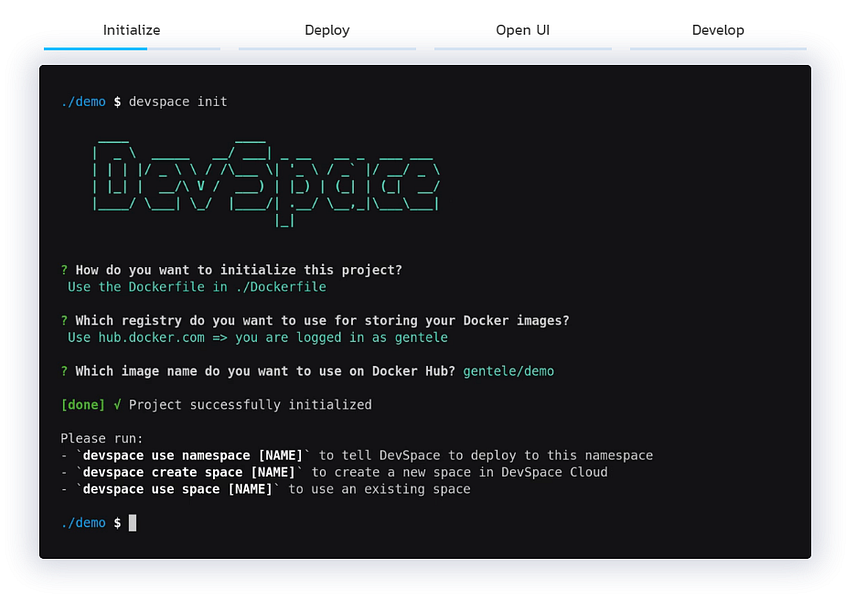Click the 'gentele/demo' image name
The height and width of the screenshot is (600, 856).
[508, 371]
